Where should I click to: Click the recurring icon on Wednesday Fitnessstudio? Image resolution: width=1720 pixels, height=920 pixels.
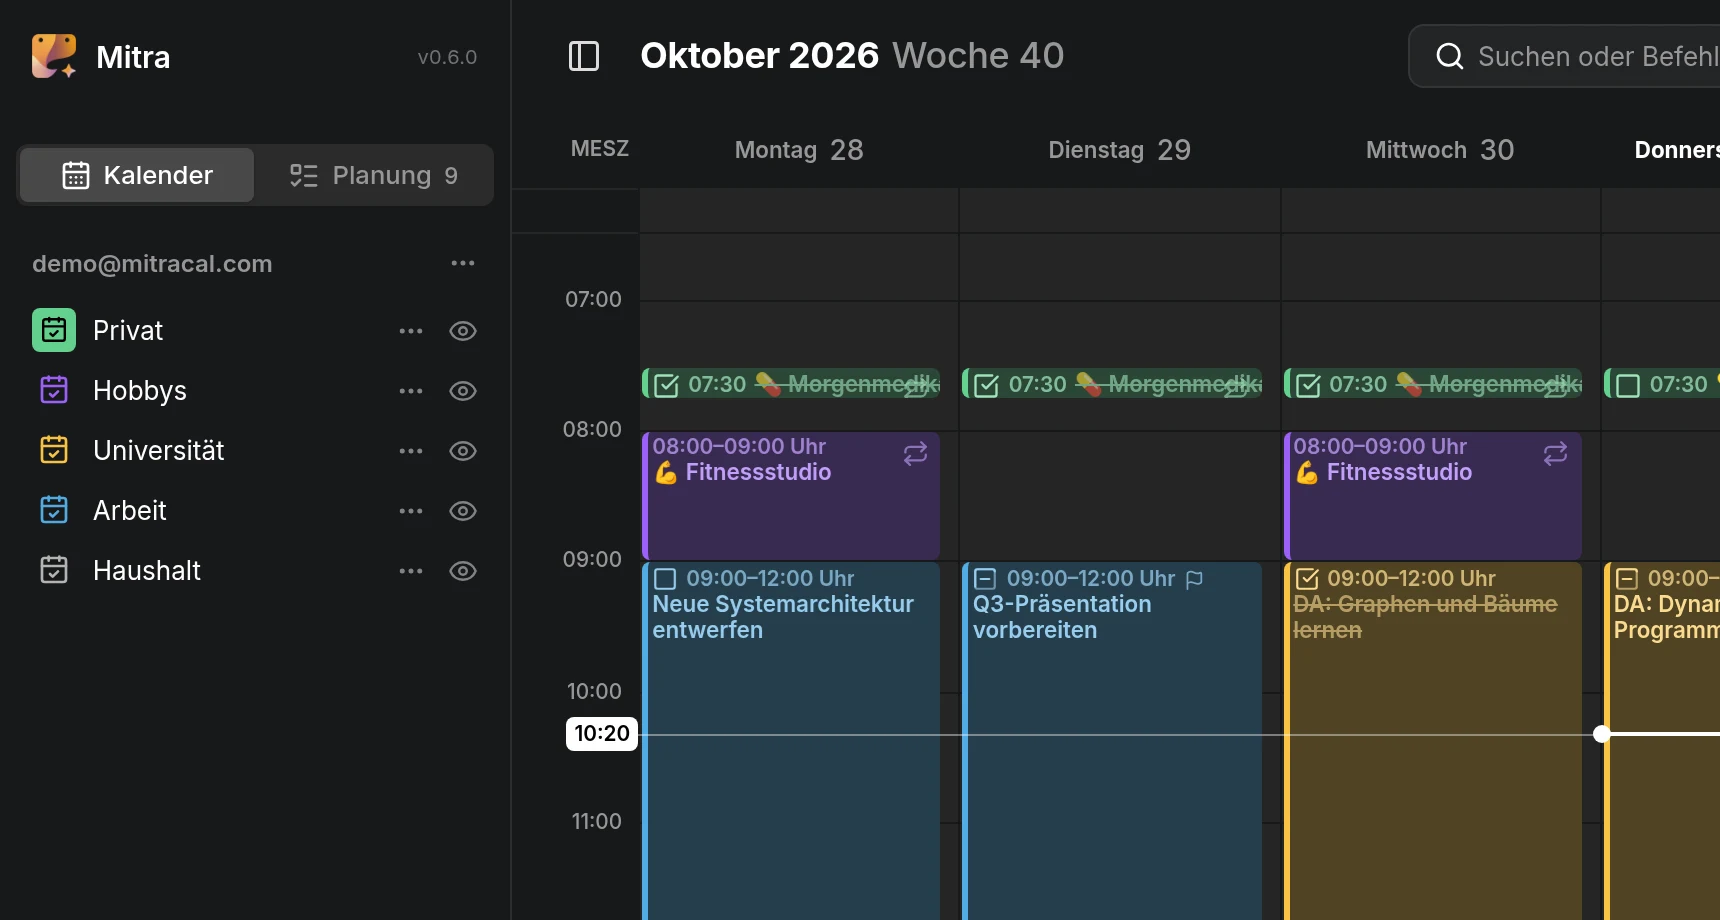pyautogui.click(x=1555, y=454)
